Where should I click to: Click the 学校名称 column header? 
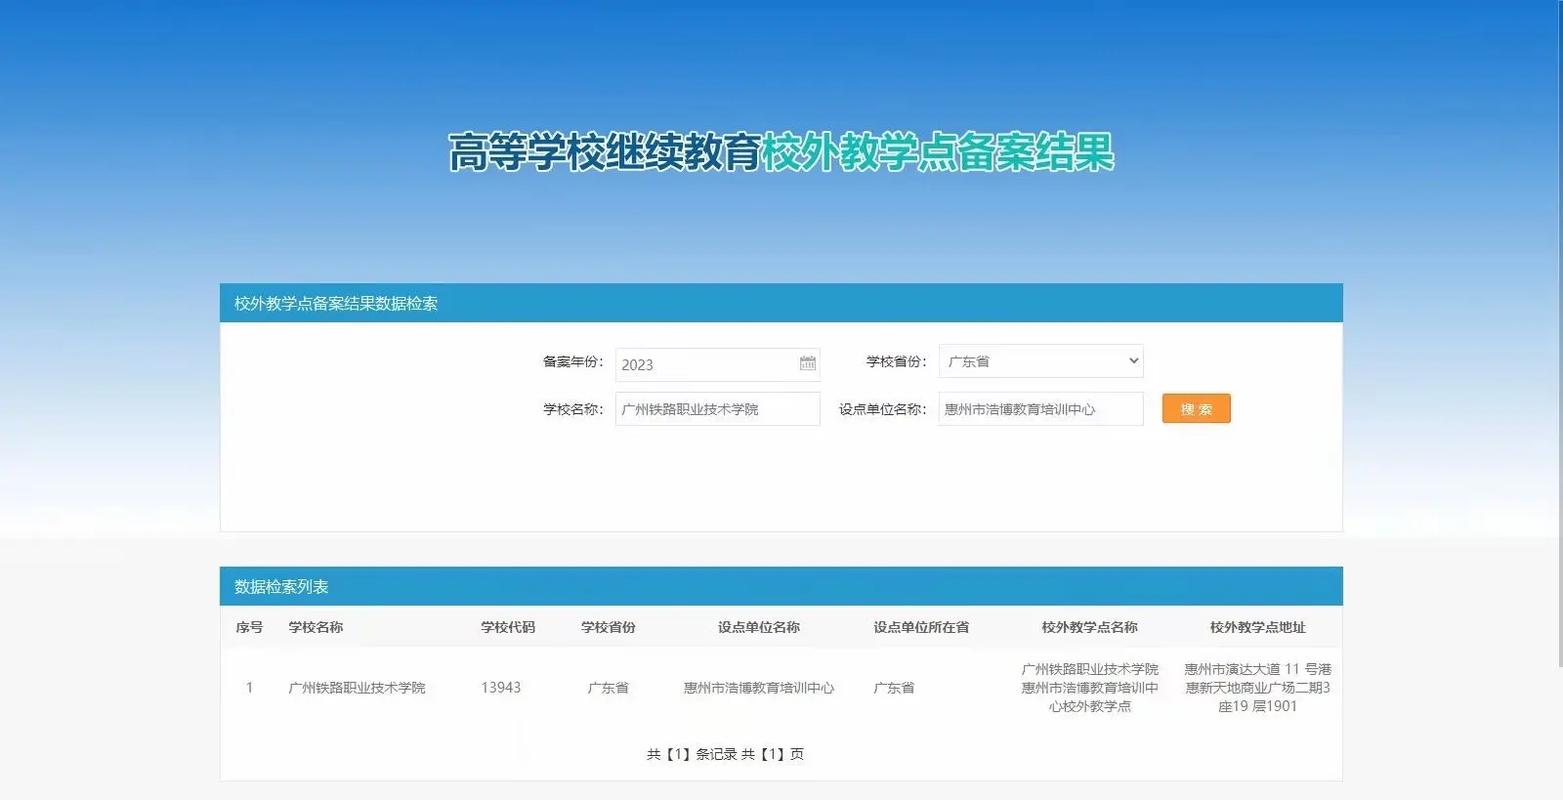tap(316, 627)
